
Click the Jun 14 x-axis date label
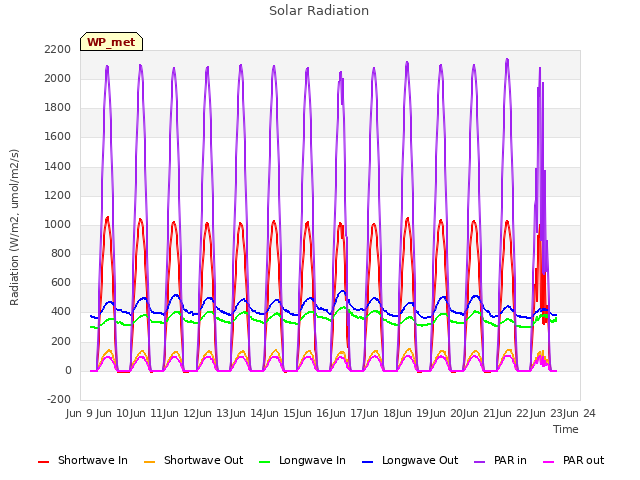click(x=247, y=413)
